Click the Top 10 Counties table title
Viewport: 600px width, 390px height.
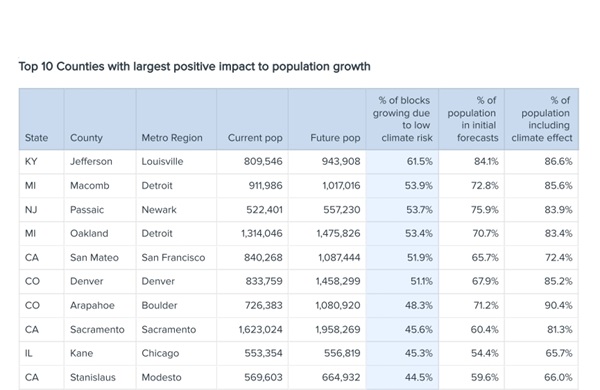pyautogui.click(x=194, y=67)
